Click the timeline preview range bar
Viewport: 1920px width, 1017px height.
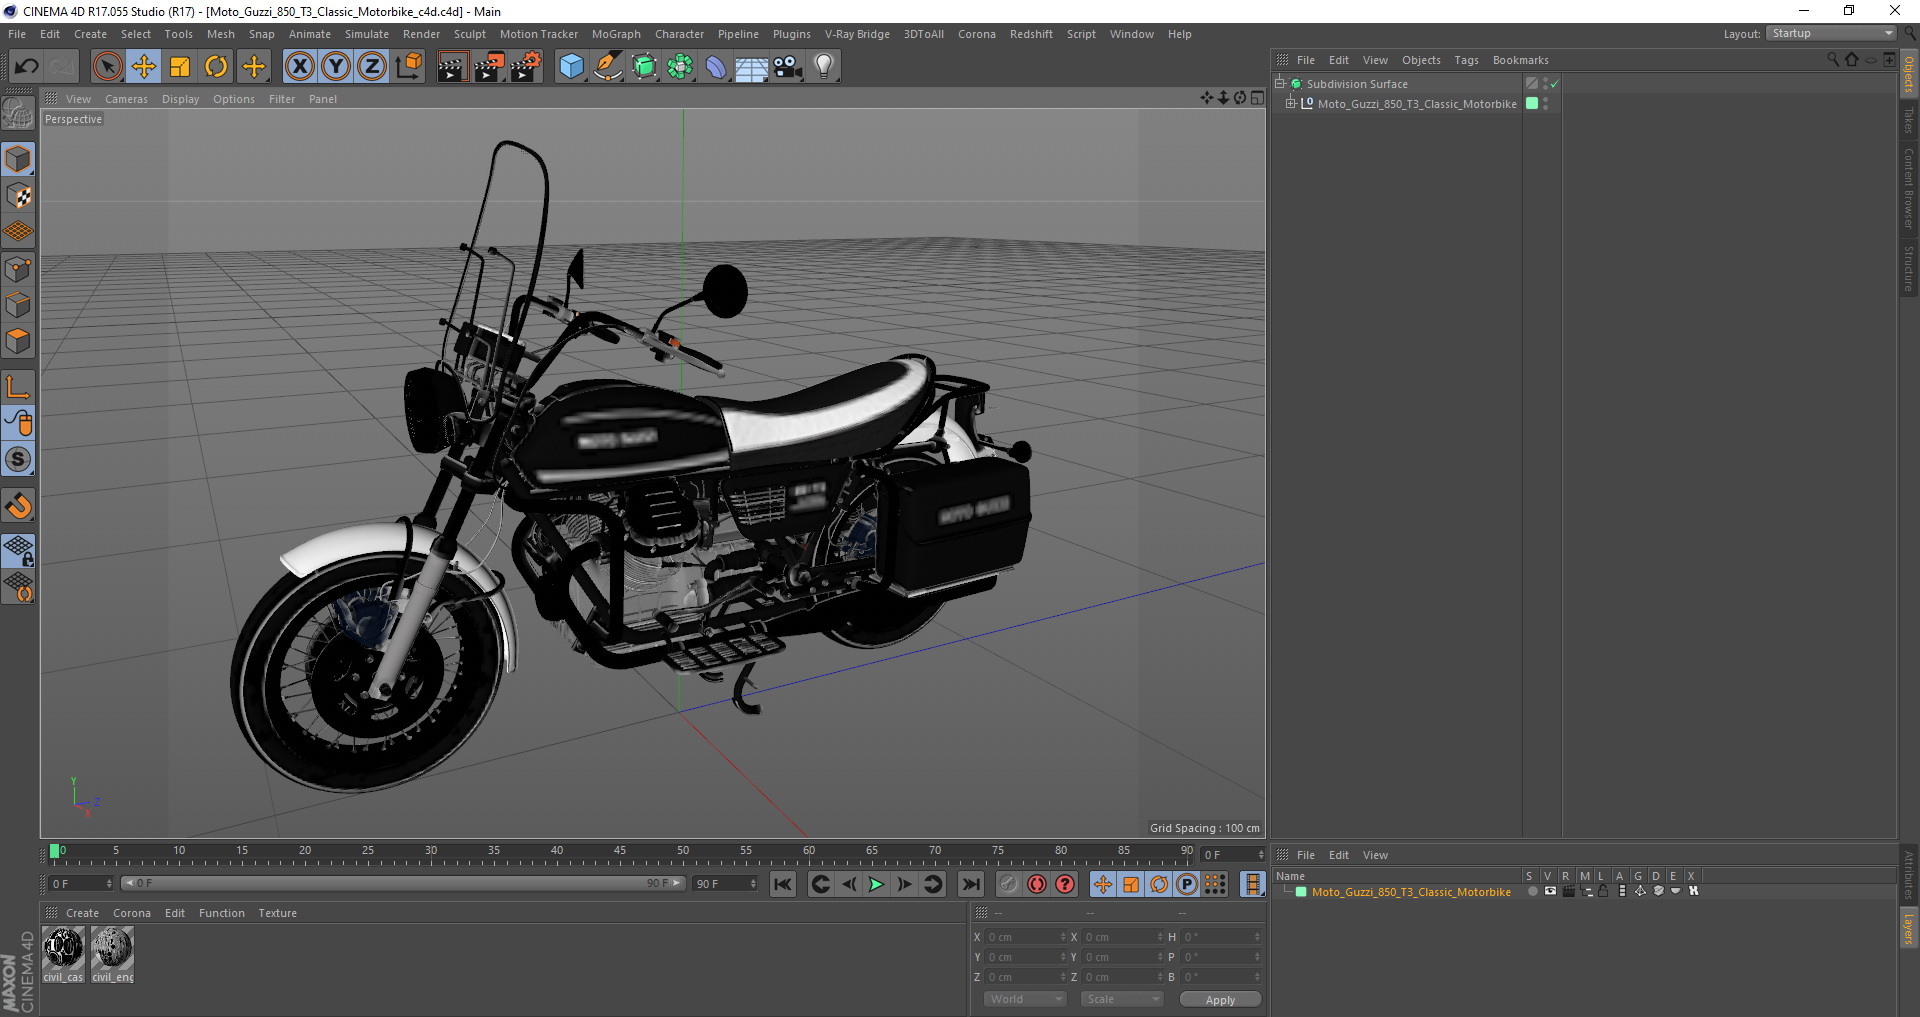(402, 883)
